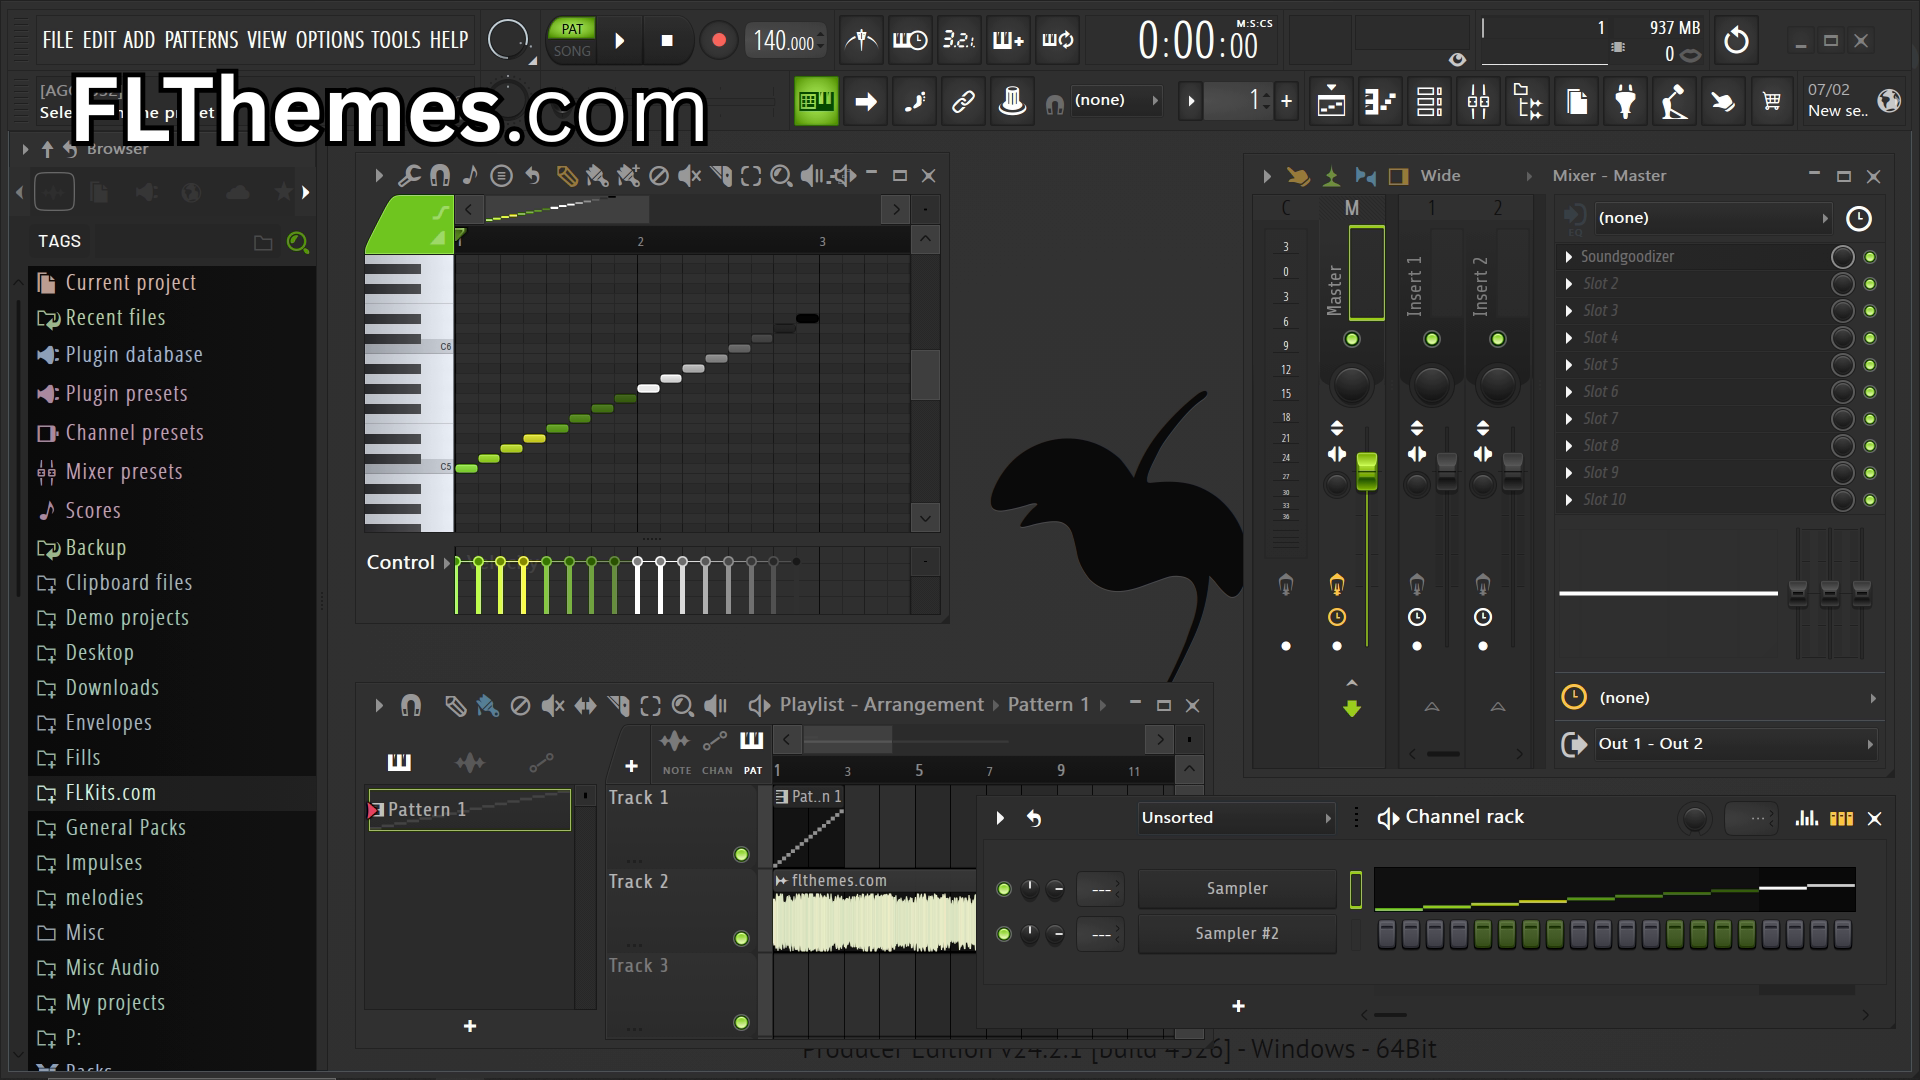Click the undo arrow in Channel rack
The width and height of the screenshot is (1920, 1080).
[1034, 818]
